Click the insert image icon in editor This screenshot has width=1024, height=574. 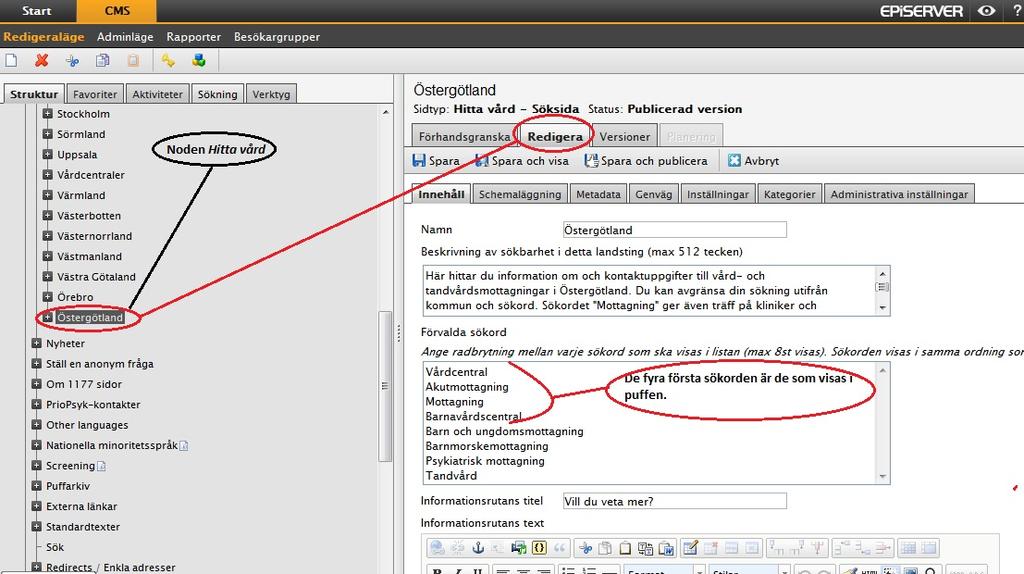tap(519, 548)
